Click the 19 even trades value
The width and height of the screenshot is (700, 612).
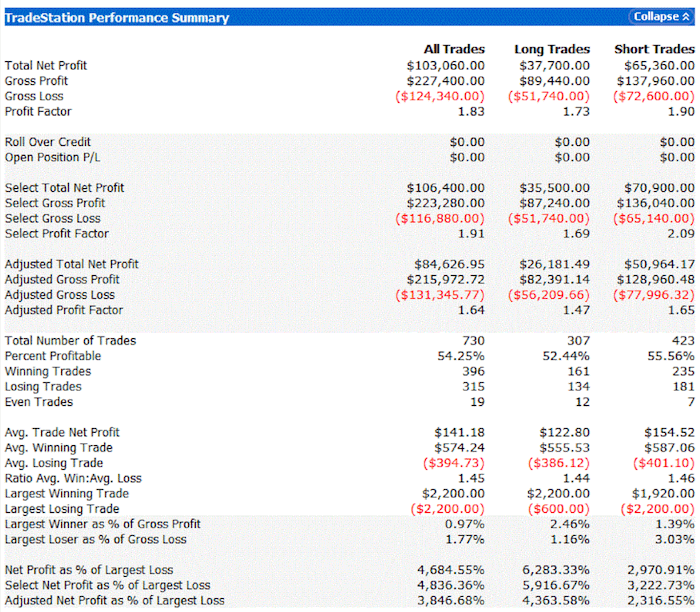click(478, 402)
